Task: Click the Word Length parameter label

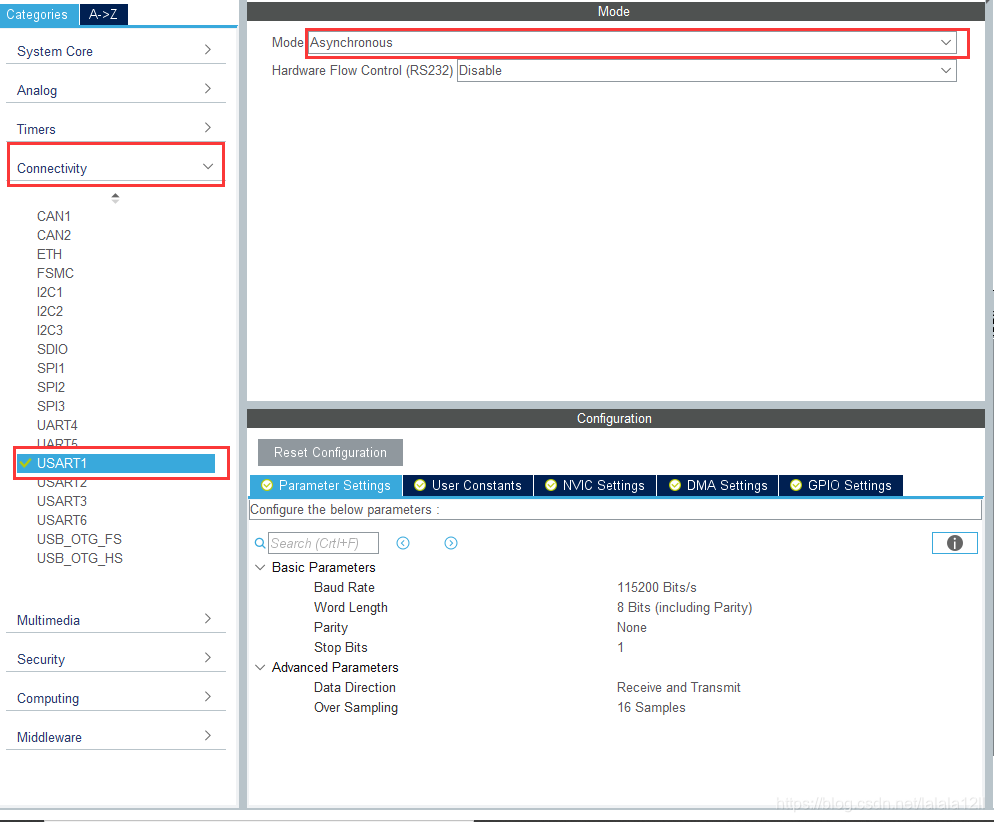Action: 351,607
